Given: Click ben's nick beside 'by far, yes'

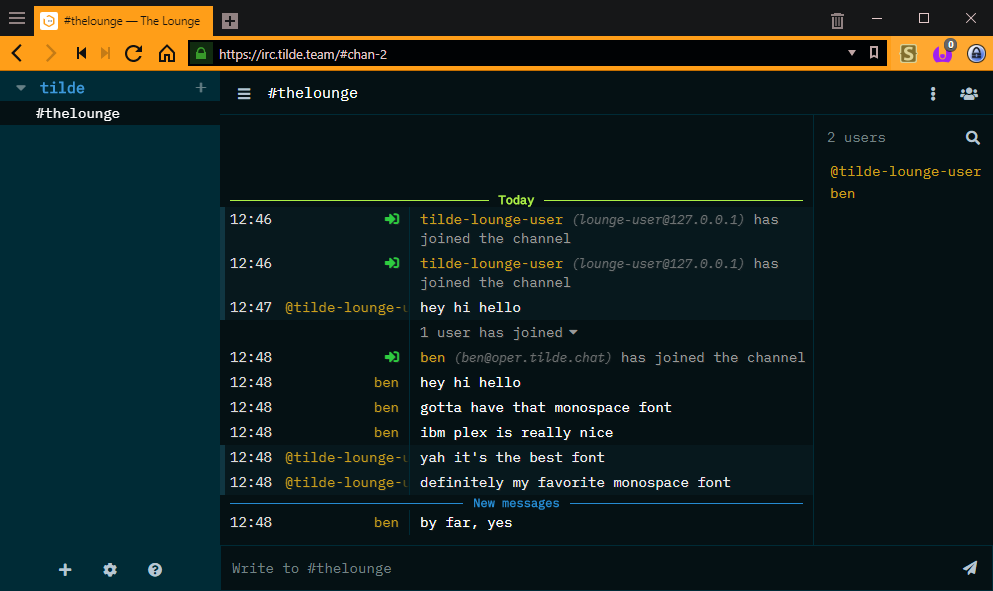Looking at the screenshot, I should (x=386, y=523).
